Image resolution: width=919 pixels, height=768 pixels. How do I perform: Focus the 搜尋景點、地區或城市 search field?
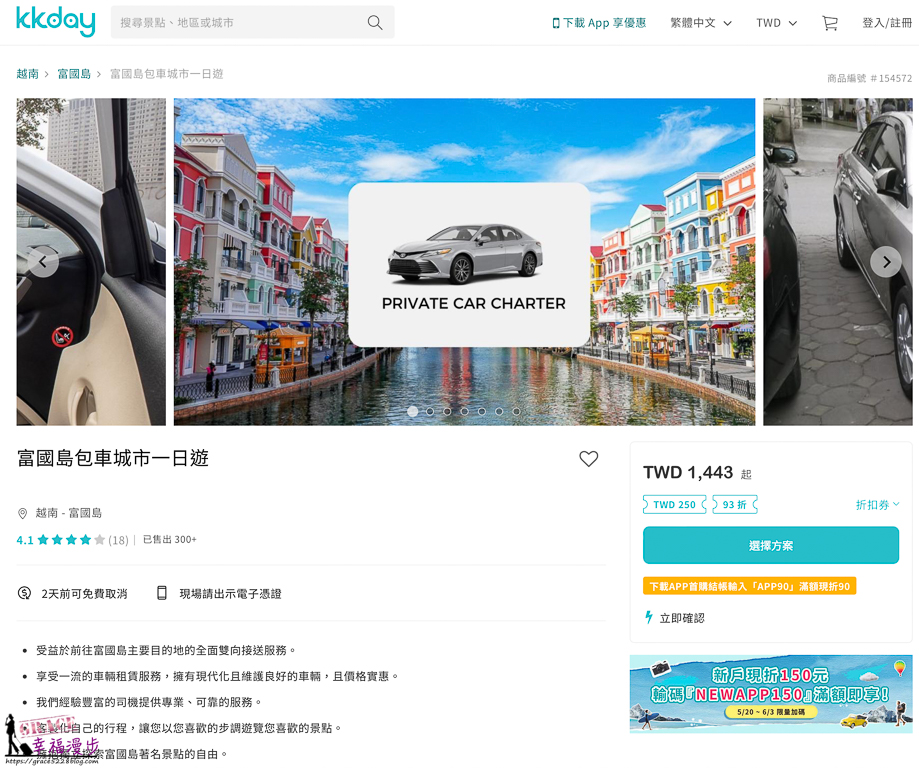tap(240, 23)
